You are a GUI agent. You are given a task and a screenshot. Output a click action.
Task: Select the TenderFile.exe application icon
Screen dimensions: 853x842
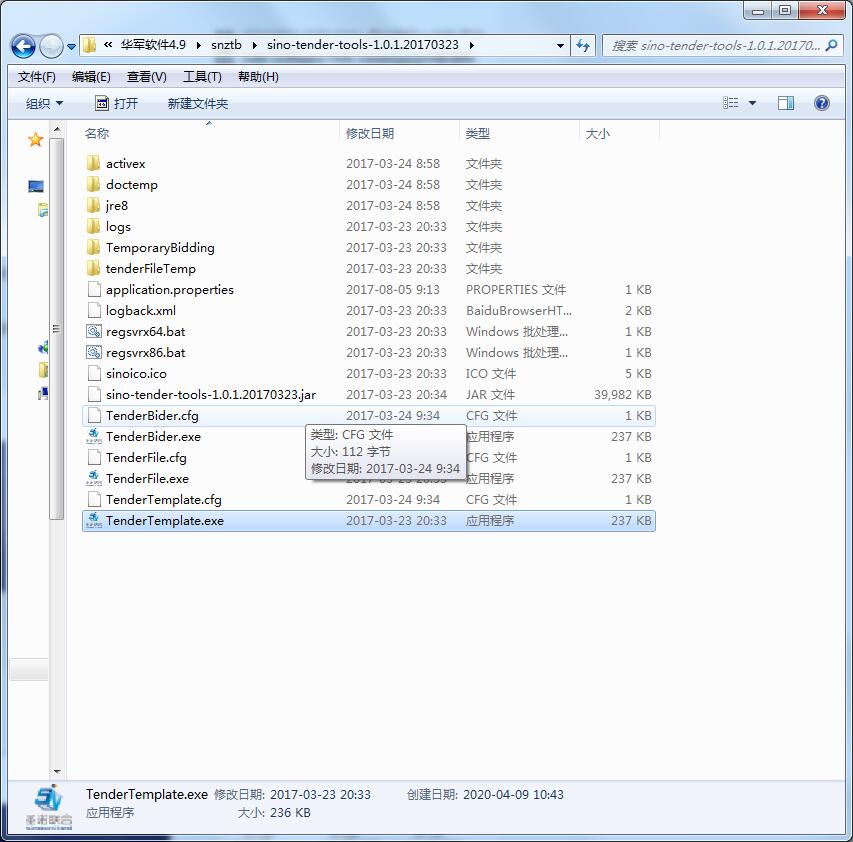coord(94,478)
